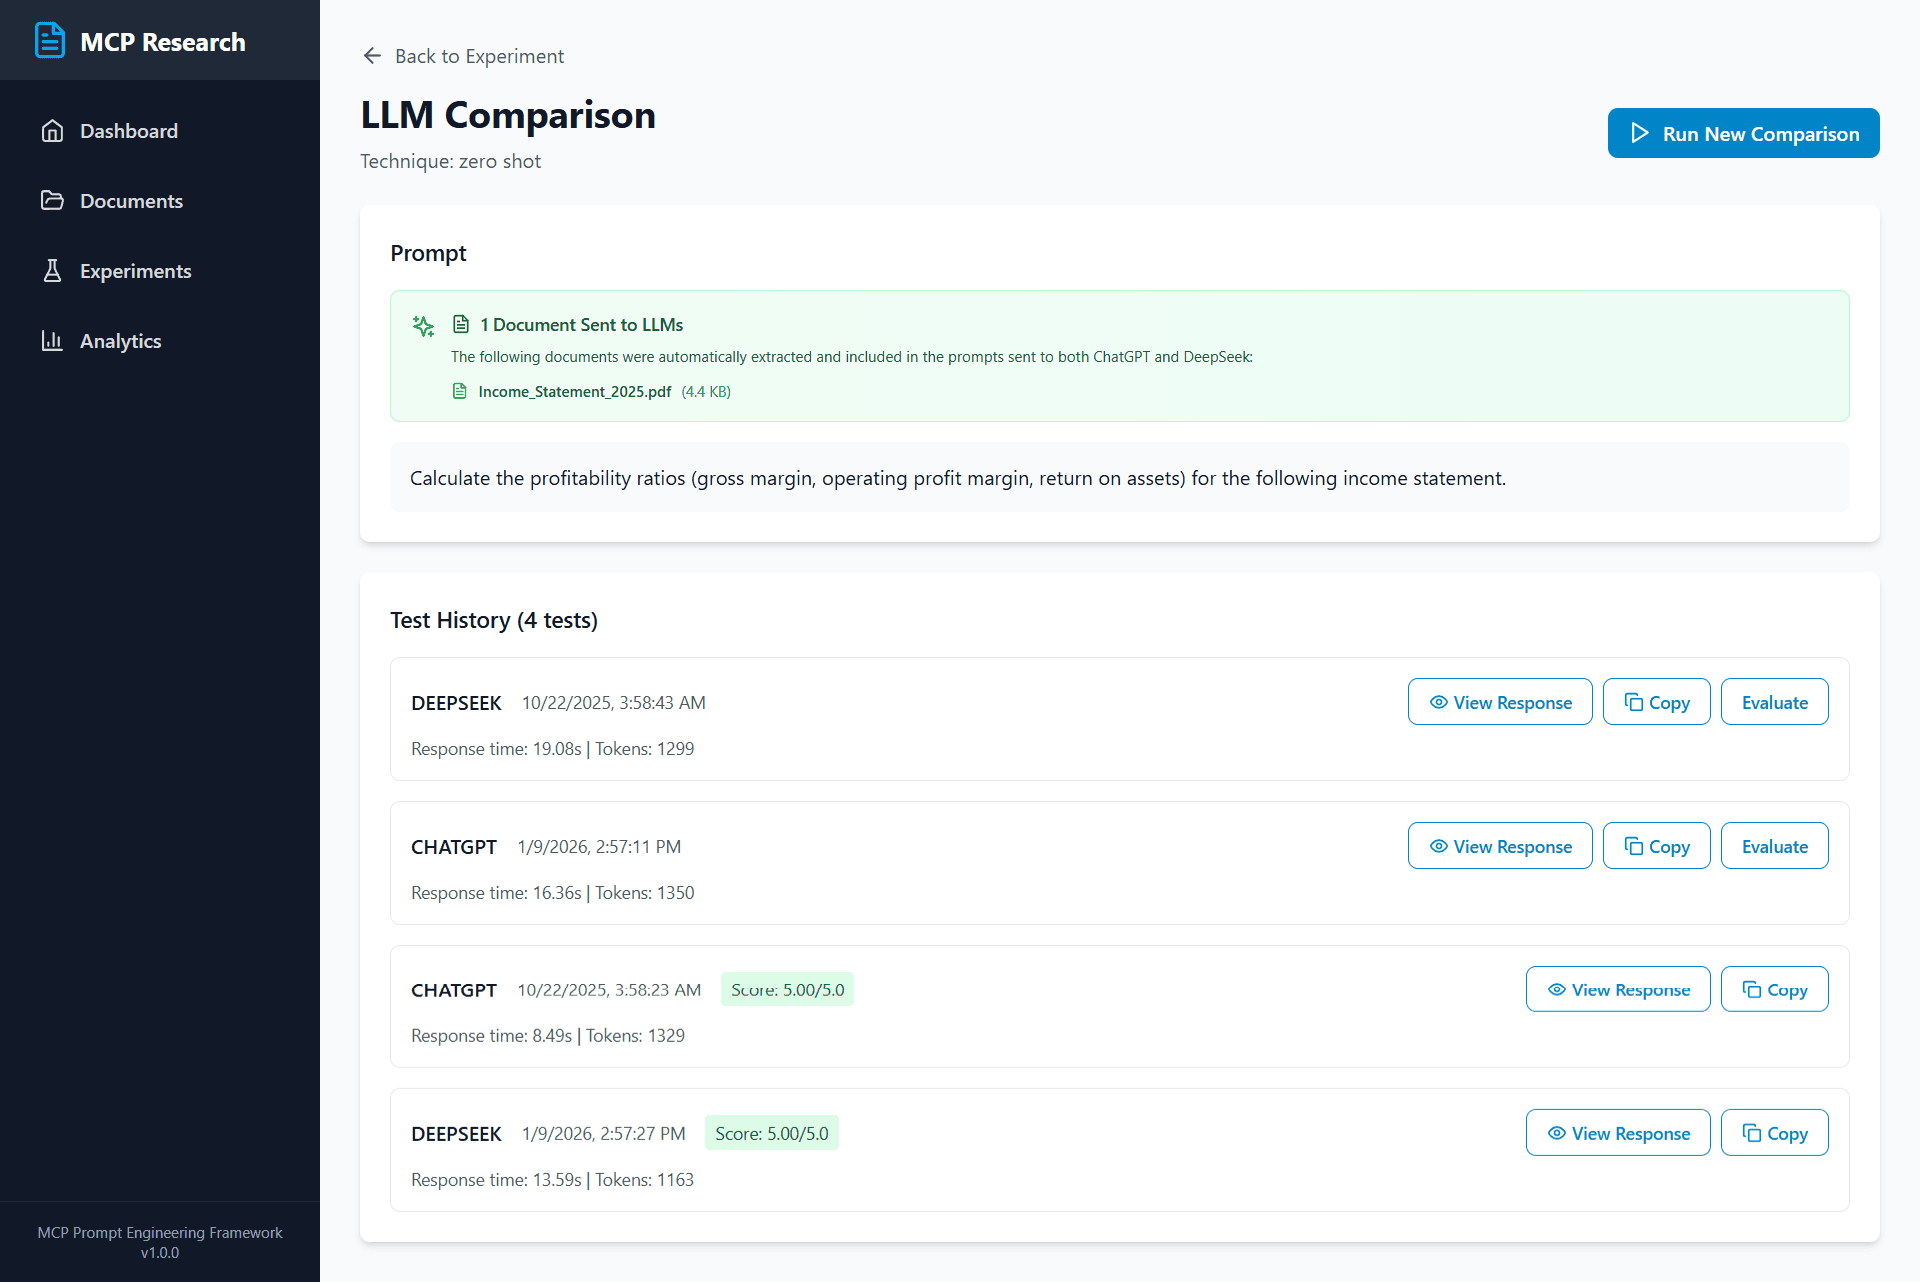Copy the ChatGPT 1/9/2026 test response

coord(1656,846)
